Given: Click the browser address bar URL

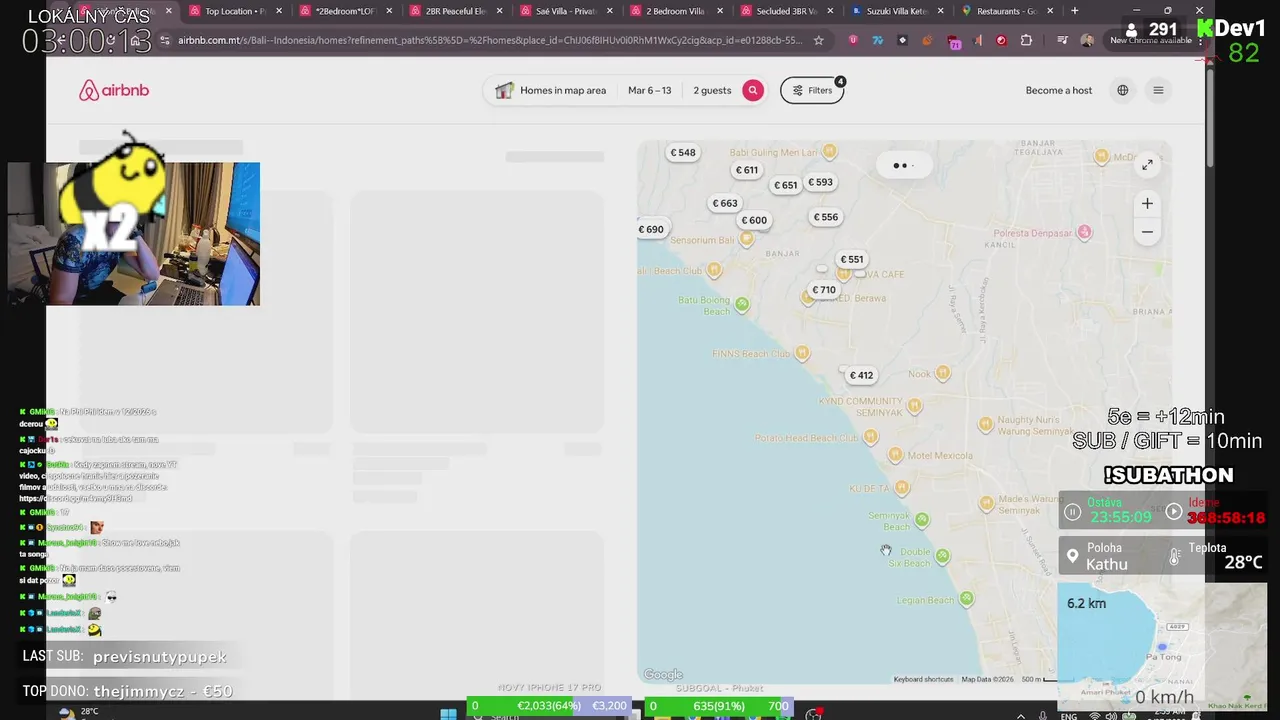Looking at the screenshot, I should point(490,40).
